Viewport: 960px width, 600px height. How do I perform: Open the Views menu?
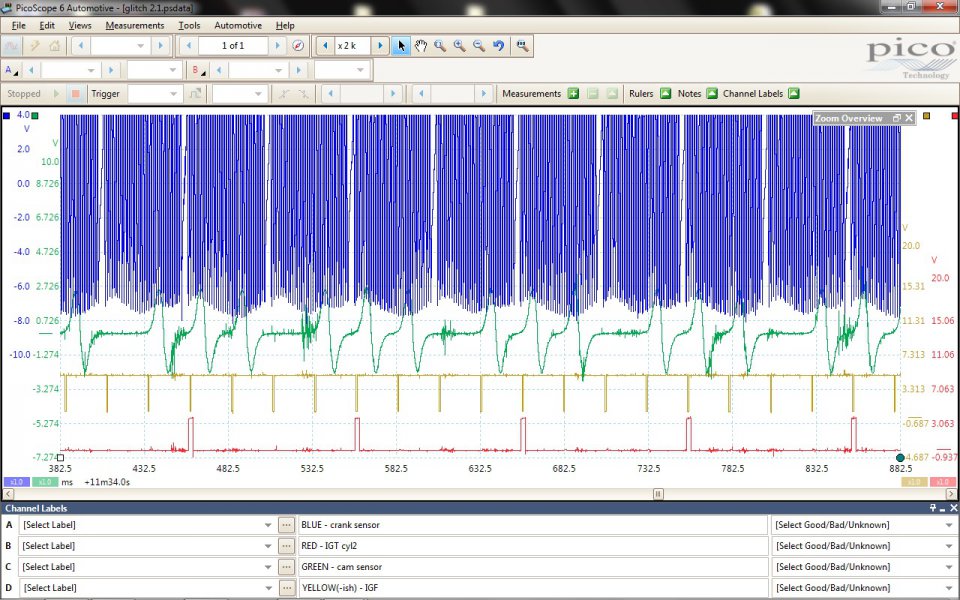click(x=80, y=25)
